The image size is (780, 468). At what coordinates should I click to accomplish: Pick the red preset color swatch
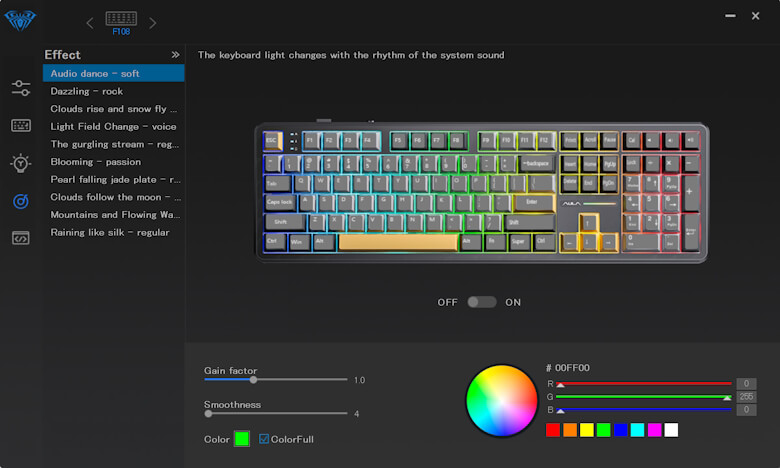[x=552, y=430]
